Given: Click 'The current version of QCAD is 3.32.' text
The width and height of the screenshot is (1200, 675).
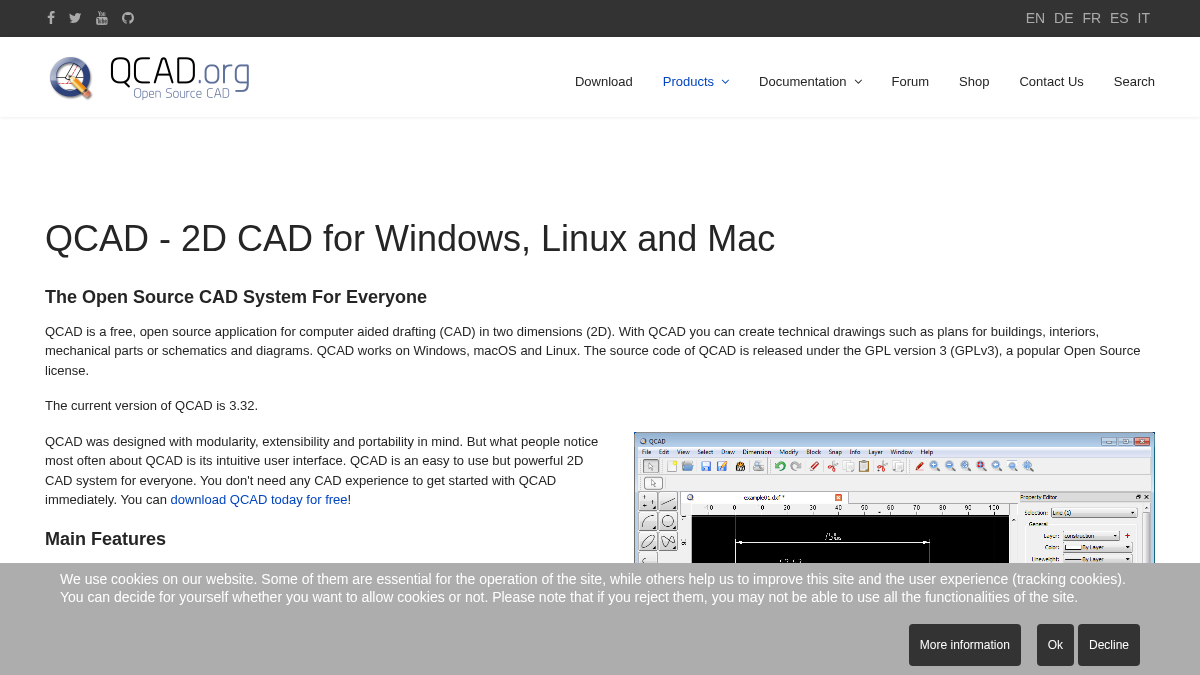Looking at the screenshot, I should click(x=151, y=405).
